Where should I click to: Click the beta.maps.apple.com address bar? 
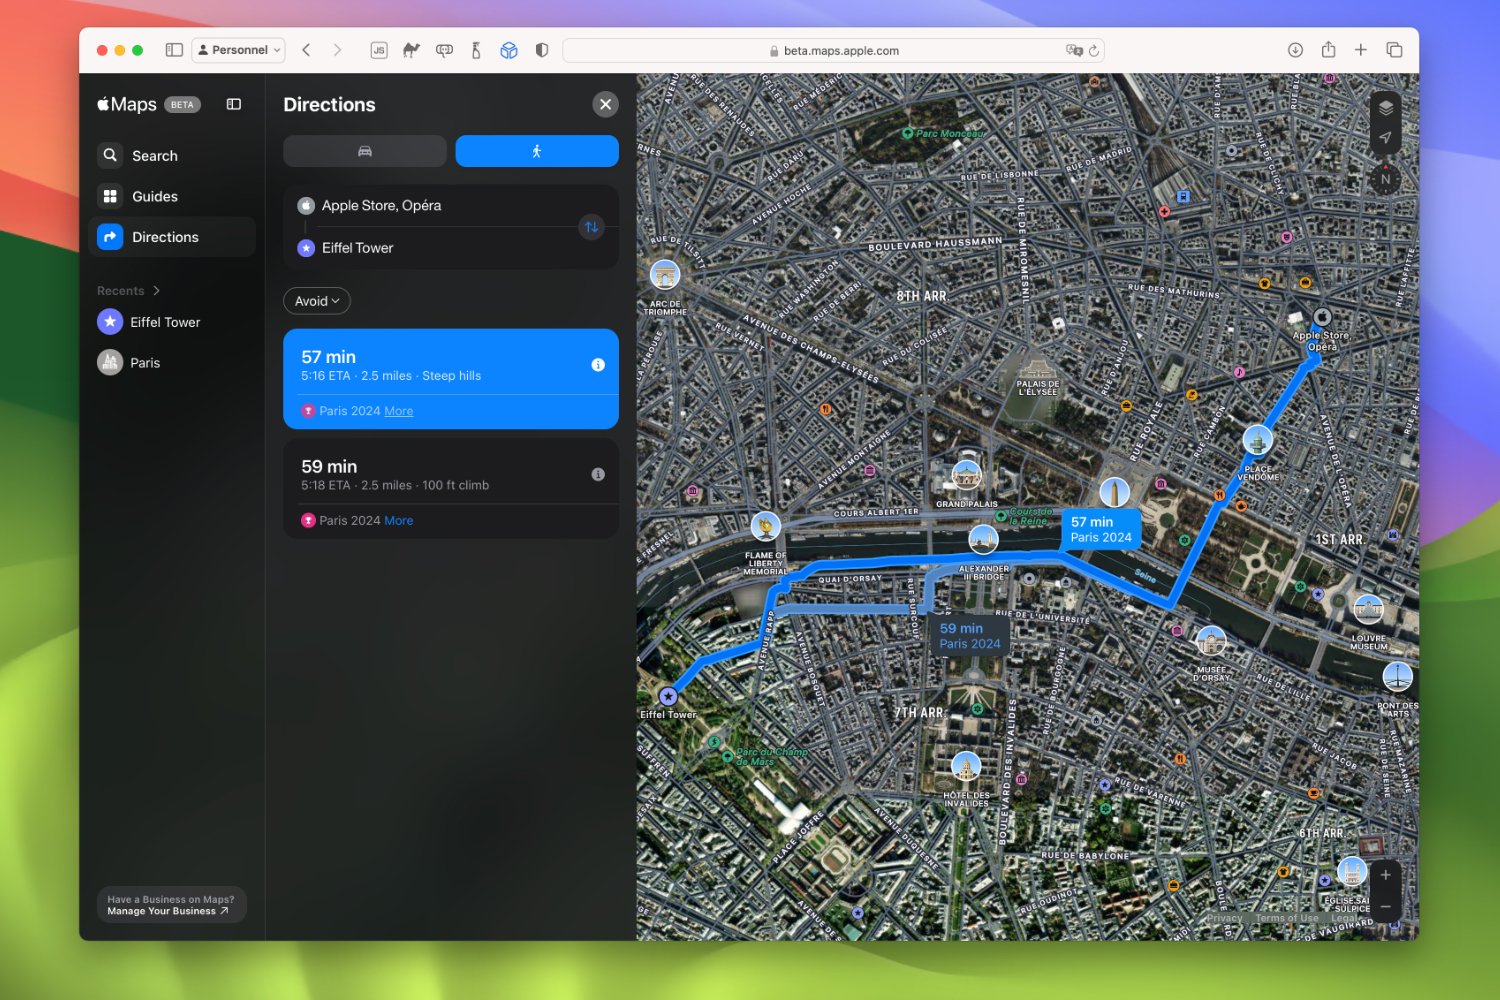[x=834, y=50]
